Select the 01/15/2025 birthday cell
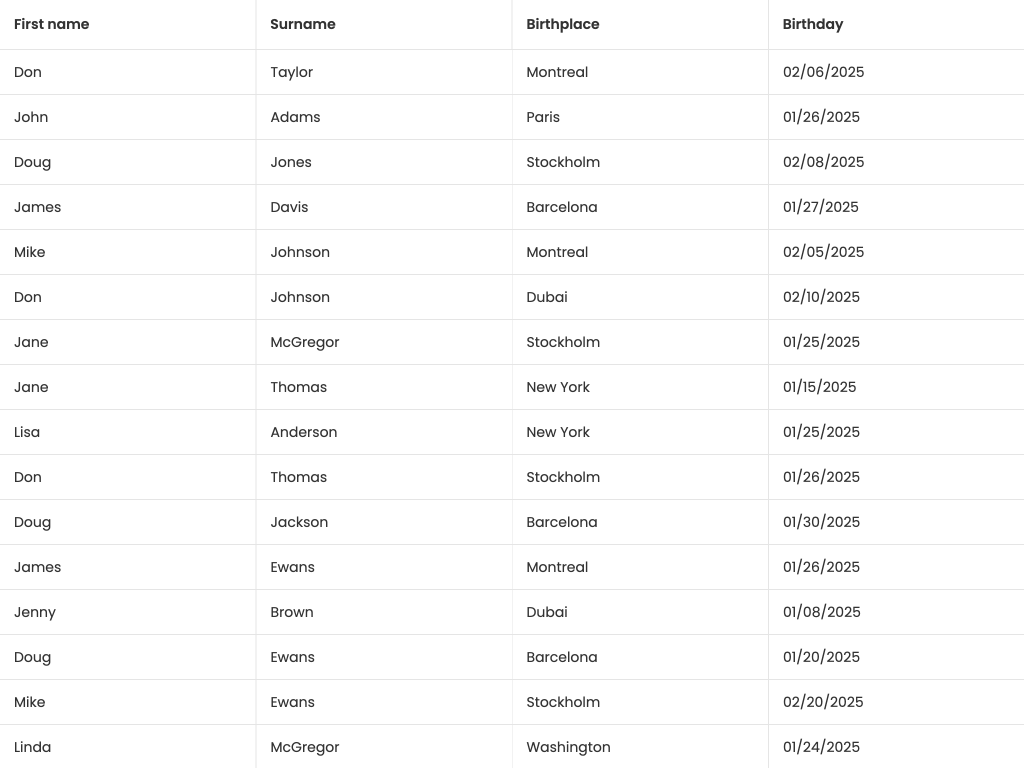Image resolution: width=1024 pixels, height=768 pixels. pos(819,387)
